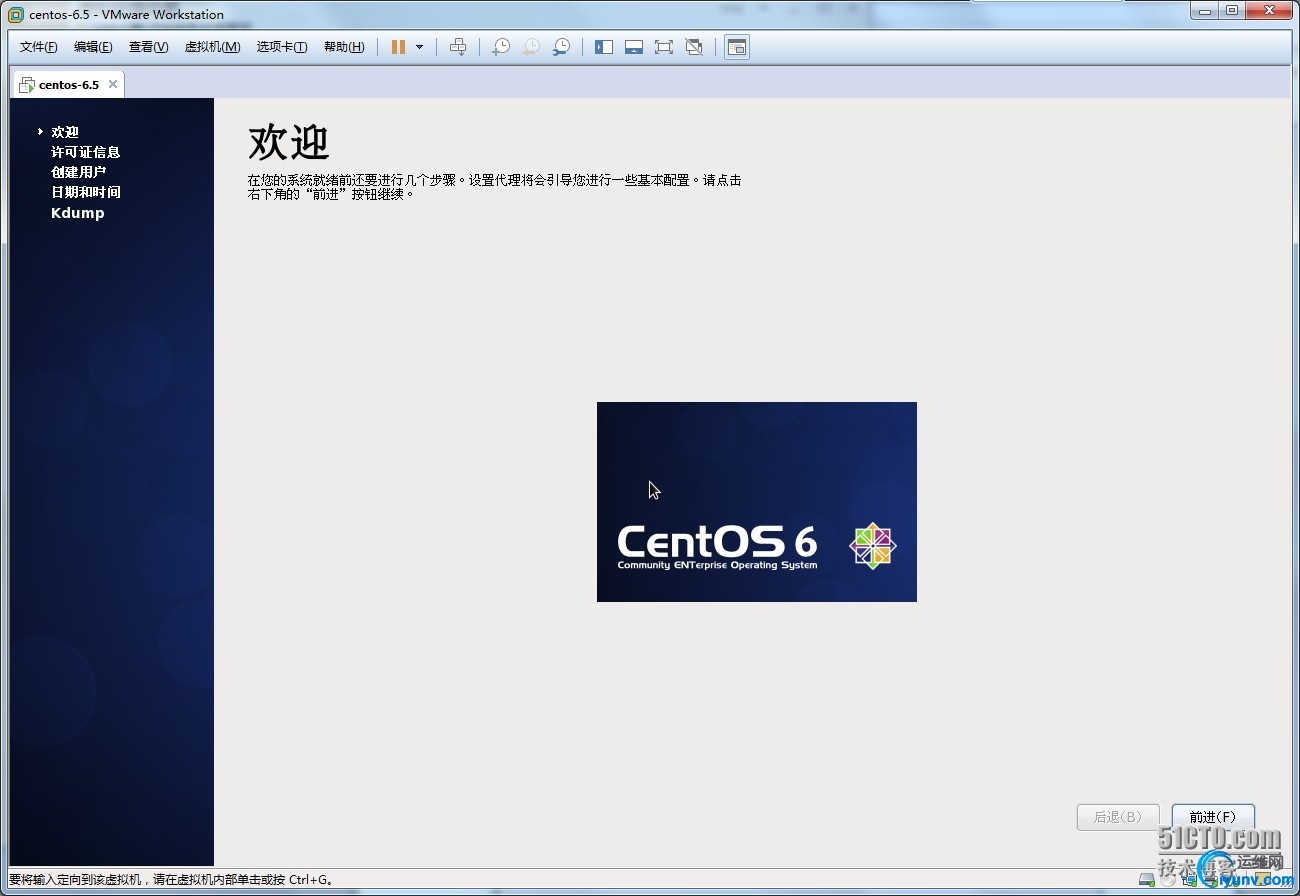Viewport: 1300px width, 896px height.
Task: Toggle the thumbnail bar view
Action: coord(634,47)
